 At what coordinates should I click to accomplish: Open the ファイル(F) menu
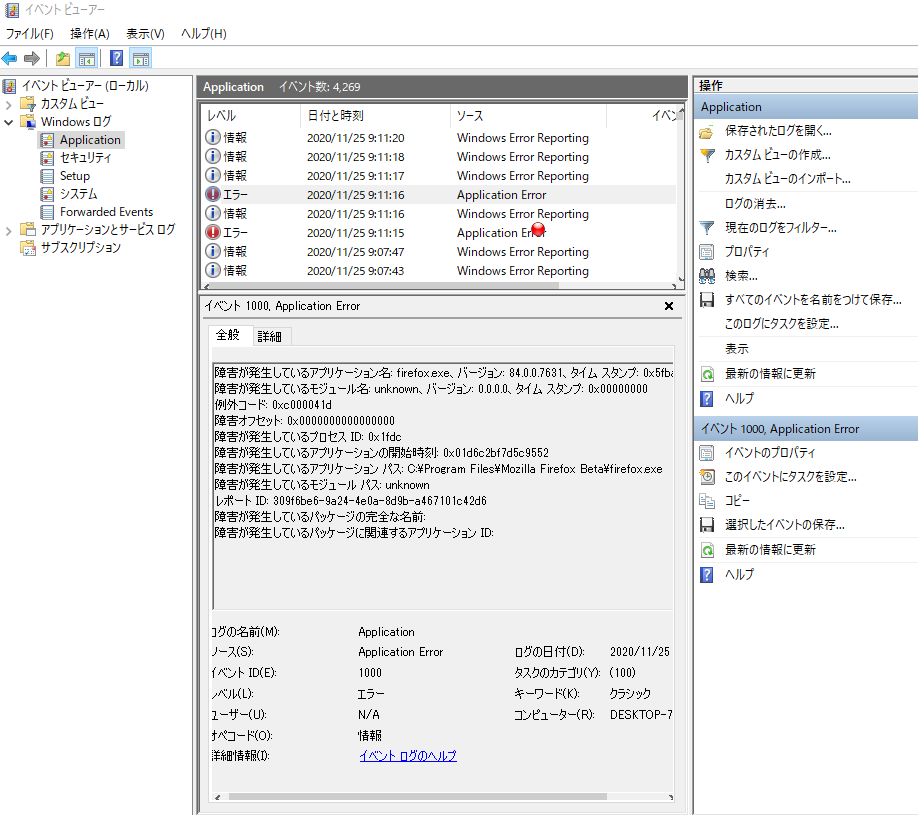coord(30,34)
